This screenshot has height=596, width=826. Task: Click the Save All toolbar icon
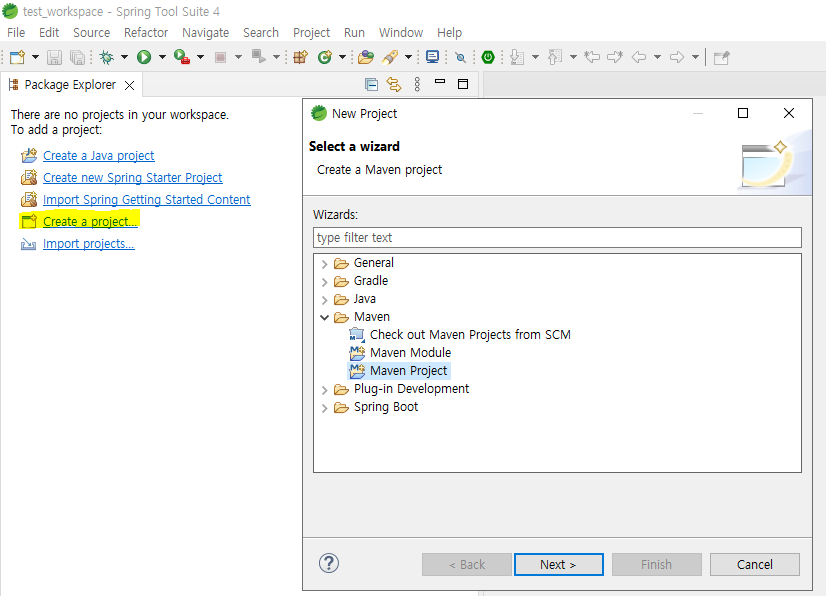(77, 57)
